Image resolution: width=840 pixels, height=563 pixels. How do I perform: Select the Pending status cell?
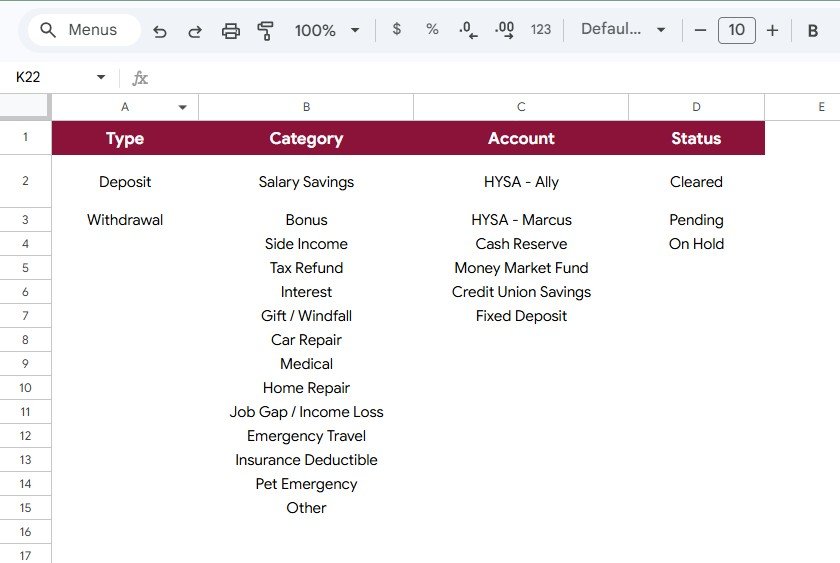696,220
